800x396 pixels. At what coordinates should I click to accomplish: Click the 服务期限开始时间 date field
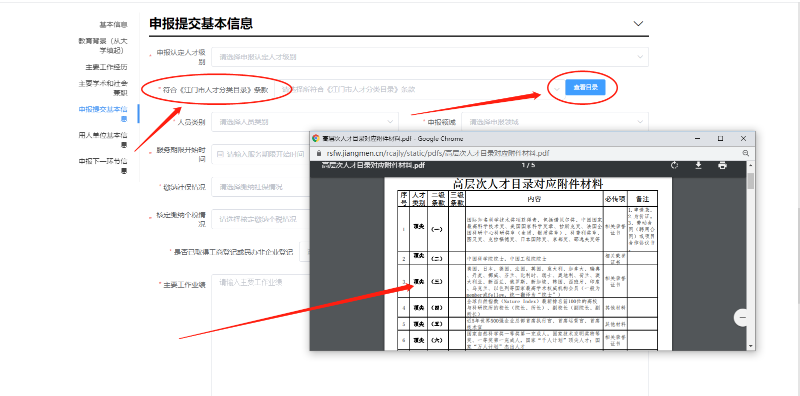(x=260, y=154)
